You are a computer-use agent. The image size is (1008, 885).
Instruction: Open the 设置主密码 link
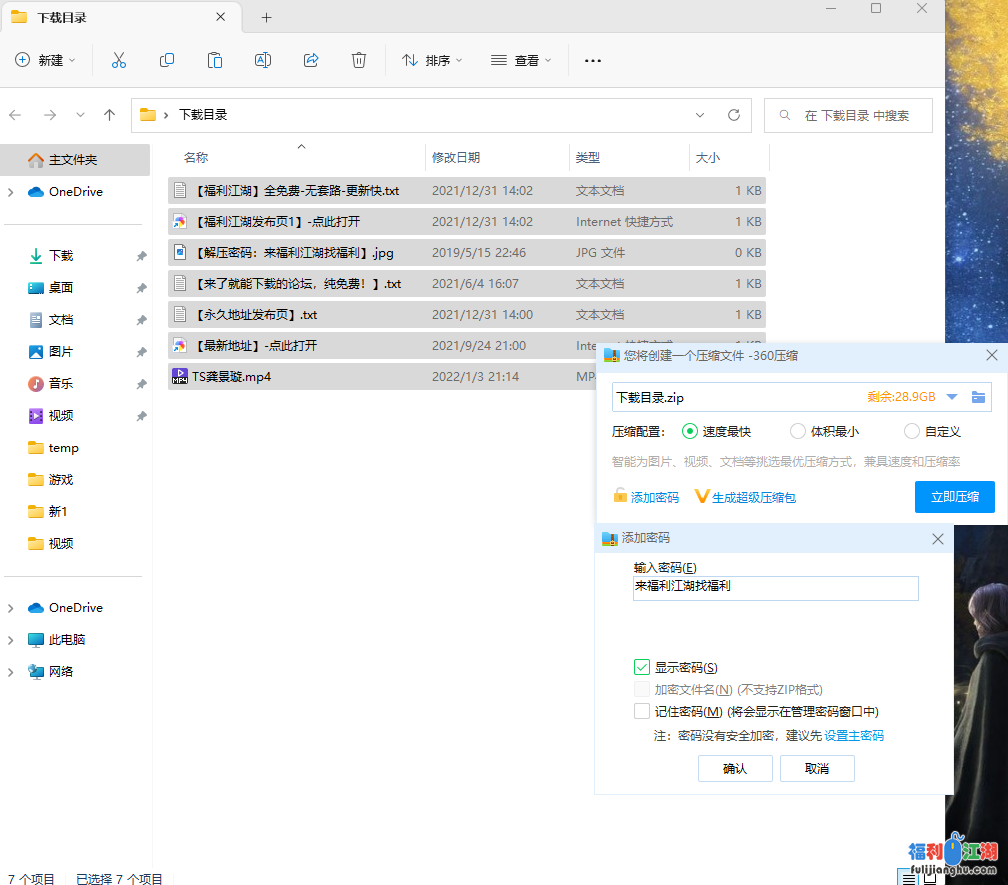pyautogui.click(x=853, y=736)
